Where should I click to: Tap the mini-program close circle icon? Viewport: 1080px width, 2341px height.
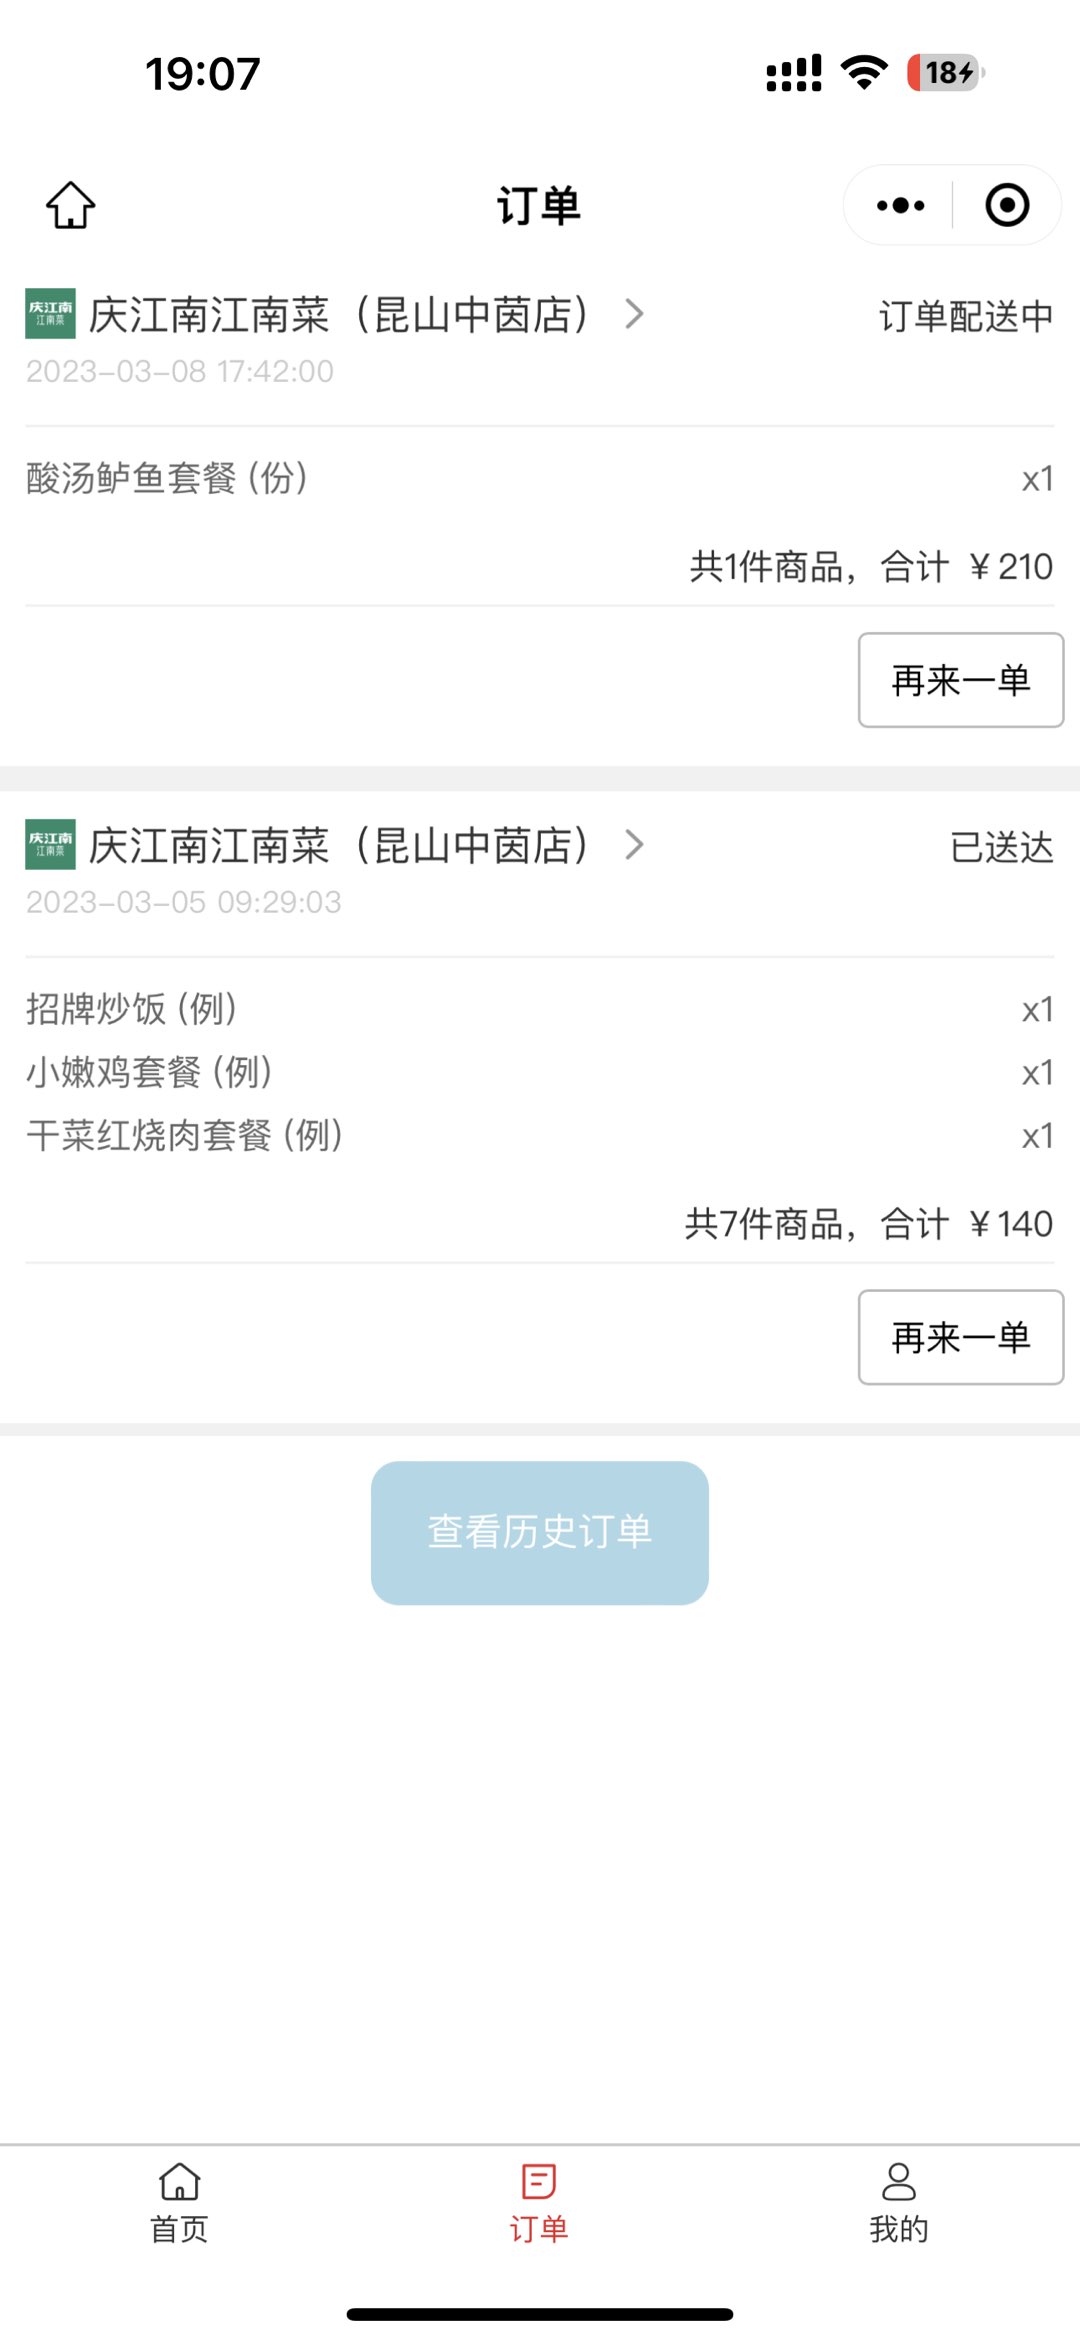point(1006,206)
